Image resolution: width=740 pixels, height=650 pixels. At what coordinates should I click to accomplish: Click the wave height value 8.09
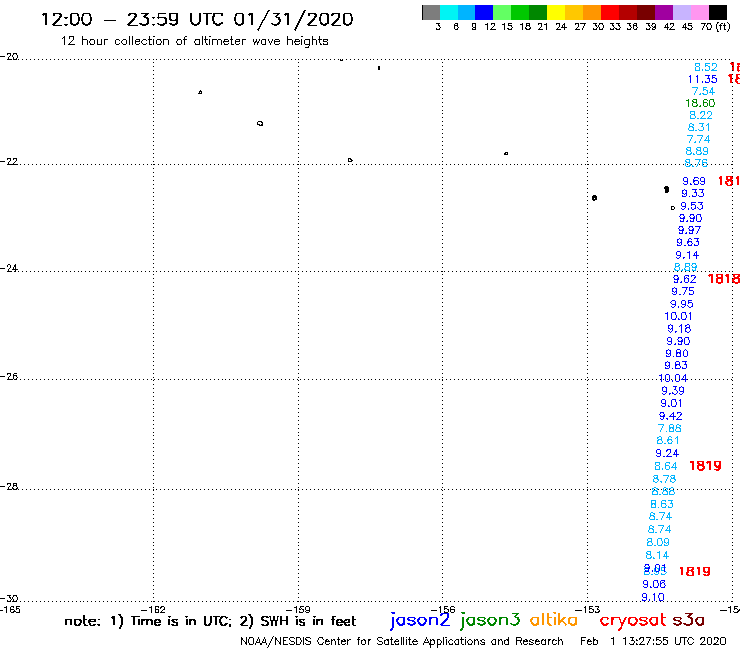pos(658,542)
